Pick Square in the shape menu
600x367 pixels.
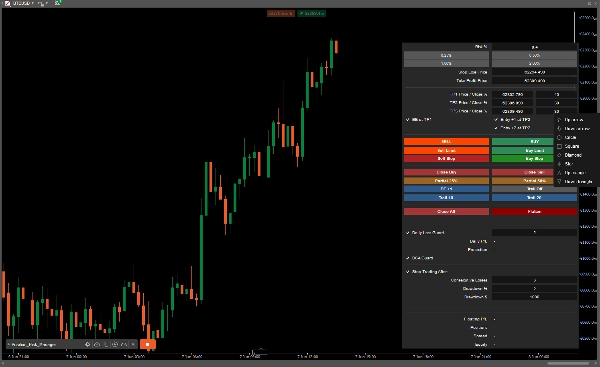point(576,146)
